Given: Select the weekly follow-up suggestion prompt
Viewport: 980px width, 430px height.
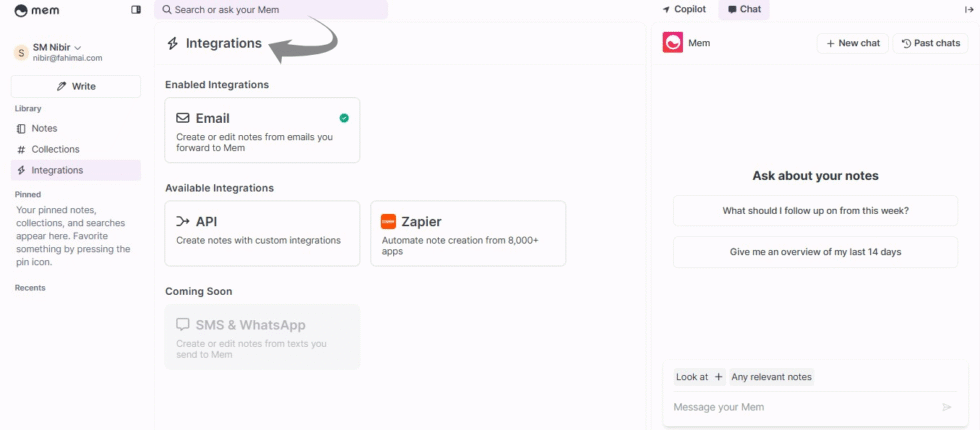Looking at the screenshot, I should [x=815, y=211].
